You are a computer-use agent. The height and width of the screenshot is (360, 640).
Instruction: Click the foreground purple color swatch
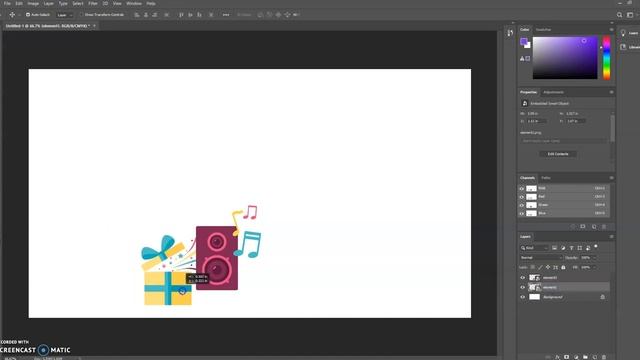(524, 42)
